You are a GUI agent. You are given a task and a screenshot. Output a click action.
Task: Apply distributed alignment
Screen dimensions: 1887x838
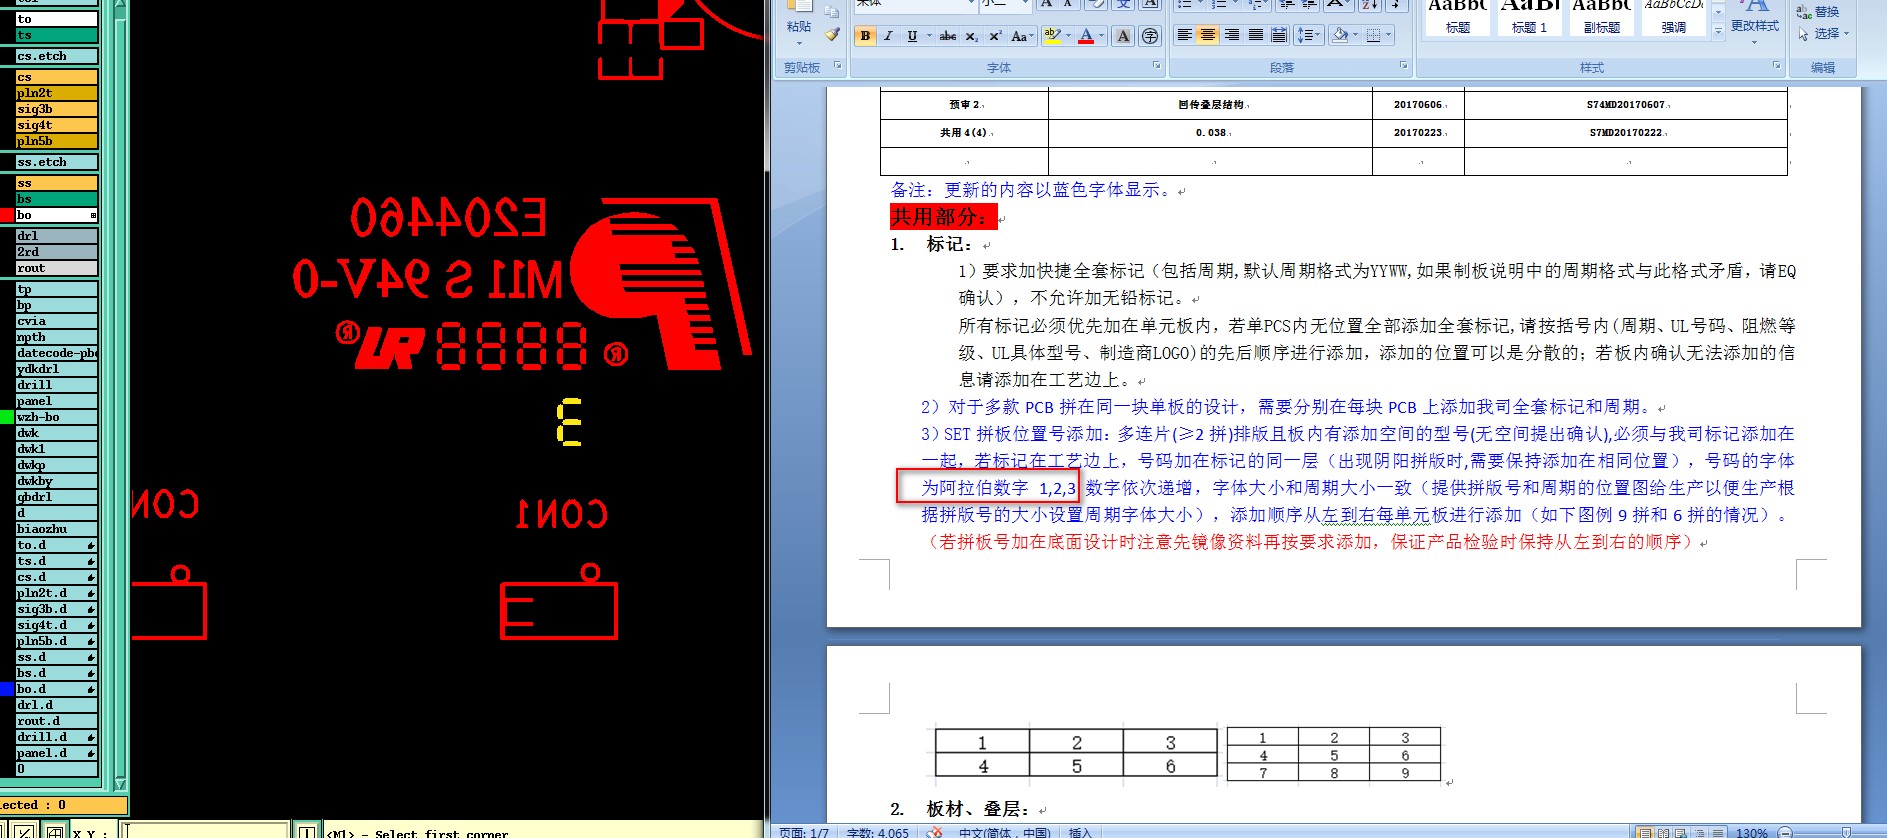(x=1279, y=35)
